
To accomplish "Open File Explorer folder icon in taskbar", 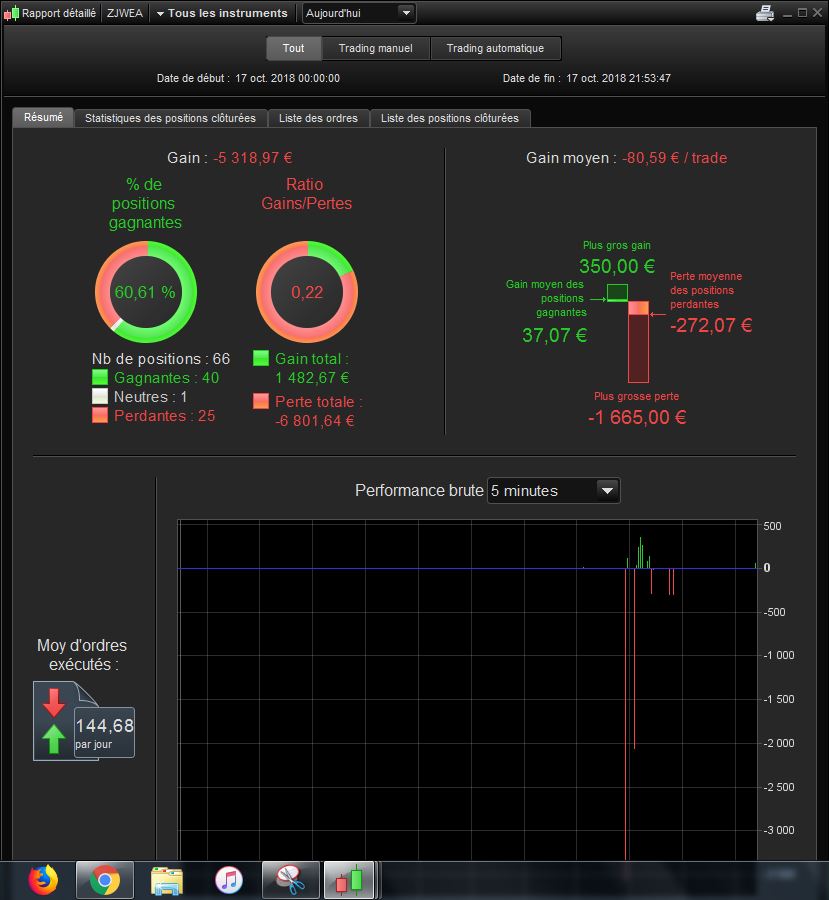I will pos(166,879).
